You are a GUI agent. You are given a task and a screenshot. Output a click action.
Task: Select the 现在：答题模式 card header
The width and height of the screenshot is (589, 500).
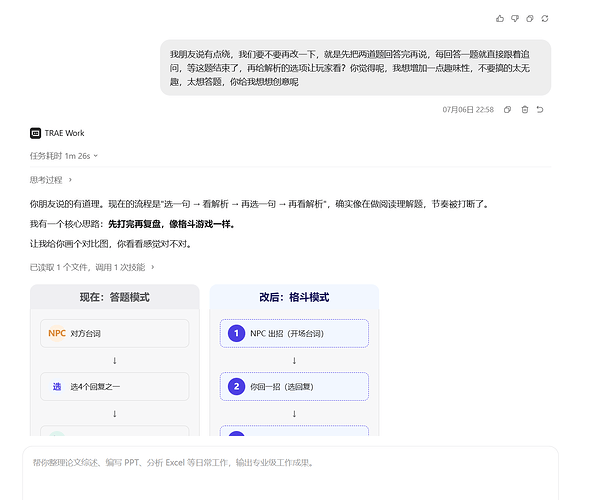tap(115, 297)
